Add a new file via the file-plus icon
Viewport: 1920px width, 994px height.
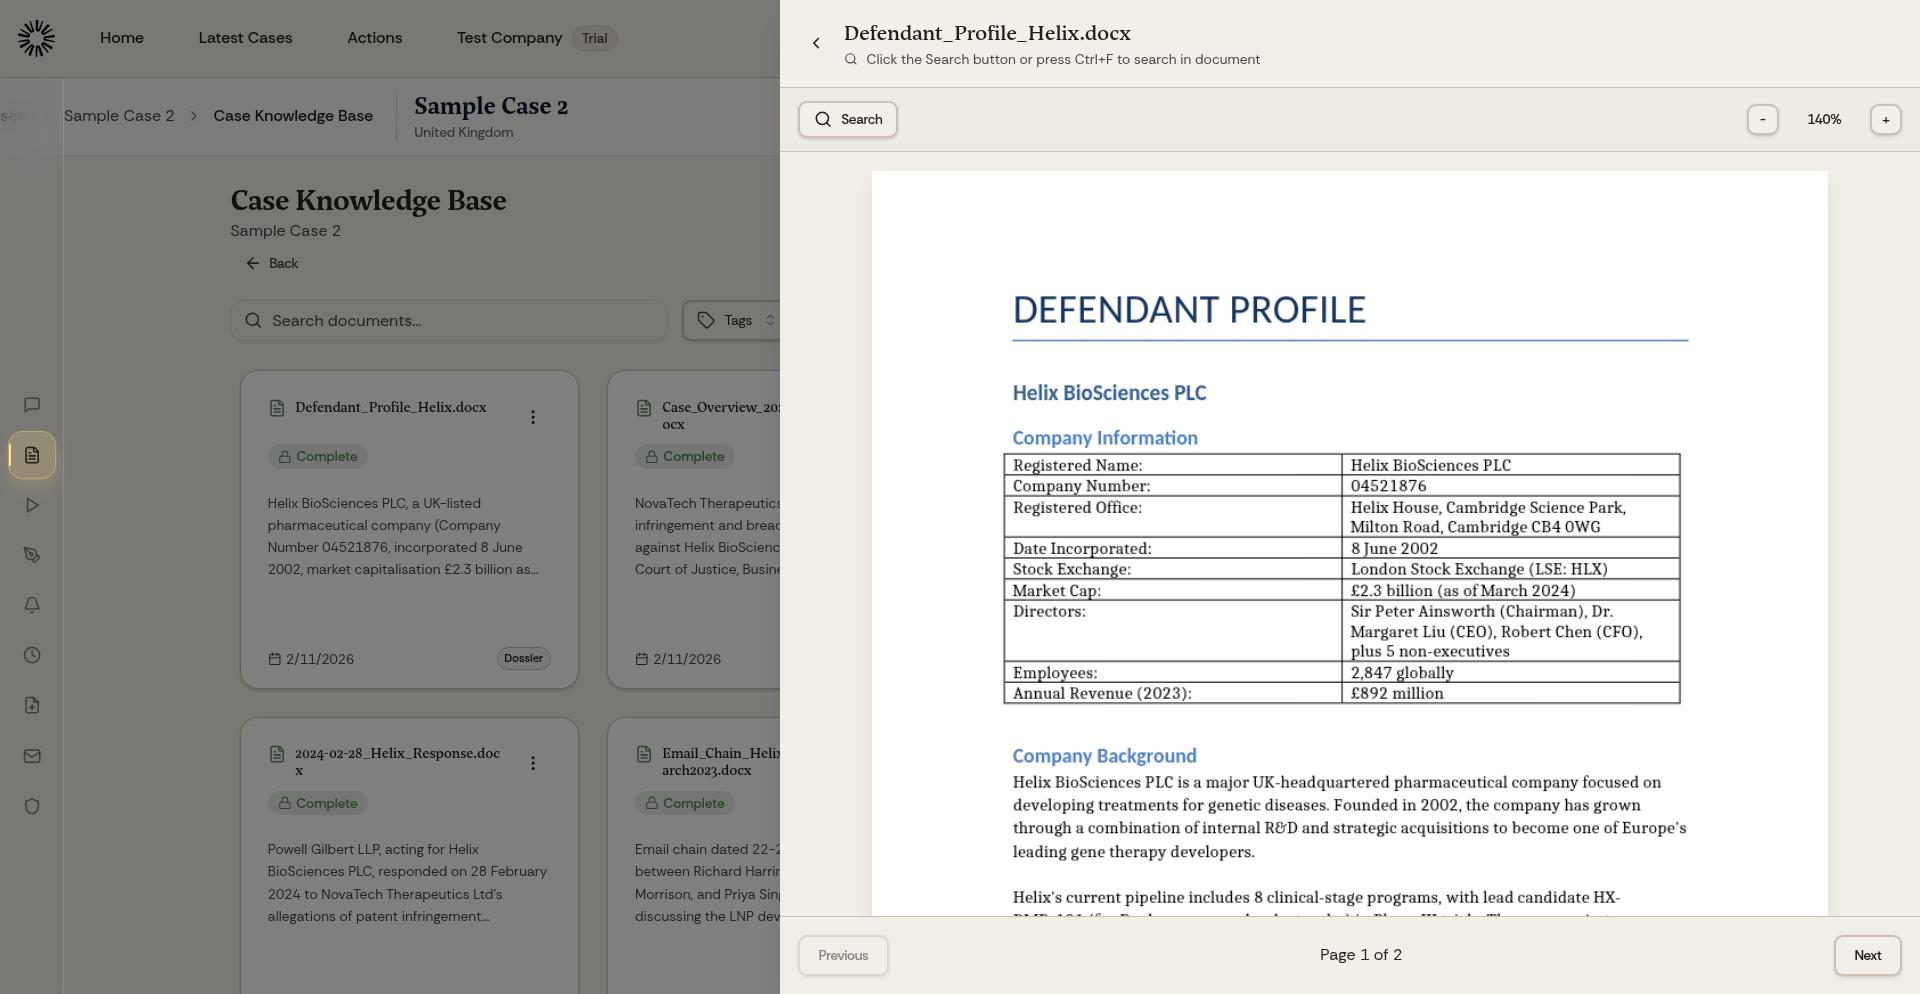(x=32, y=705)
